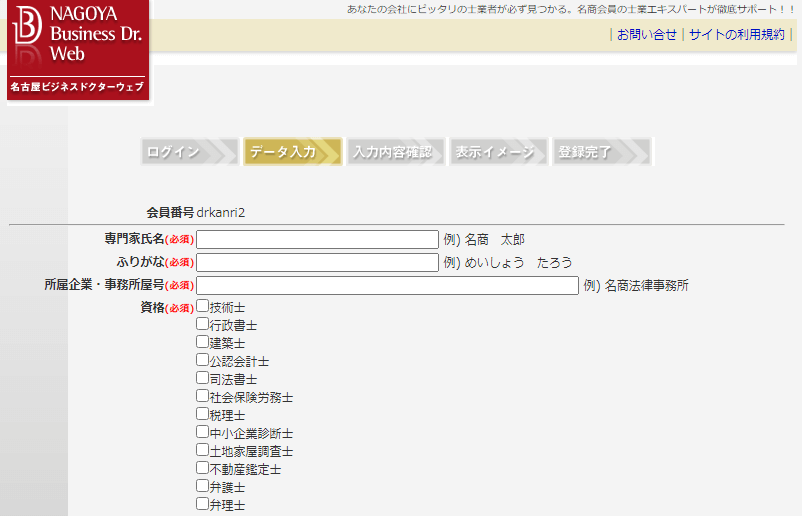Viewport: 802px width, 516px height.
Task: Focus the 専門家氏名 name input field
Action: click(x=318, y=239)
